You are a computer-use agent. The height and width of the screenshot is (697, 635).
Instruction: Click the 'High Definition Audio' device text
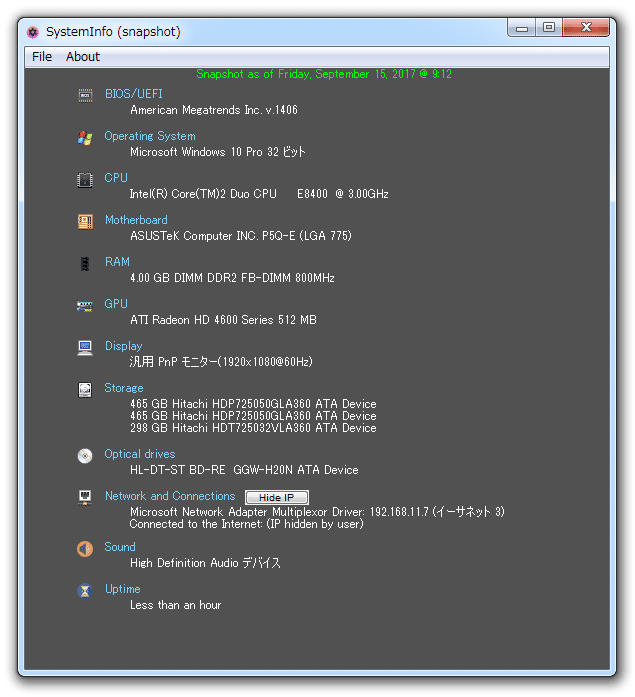pos(205,563)
